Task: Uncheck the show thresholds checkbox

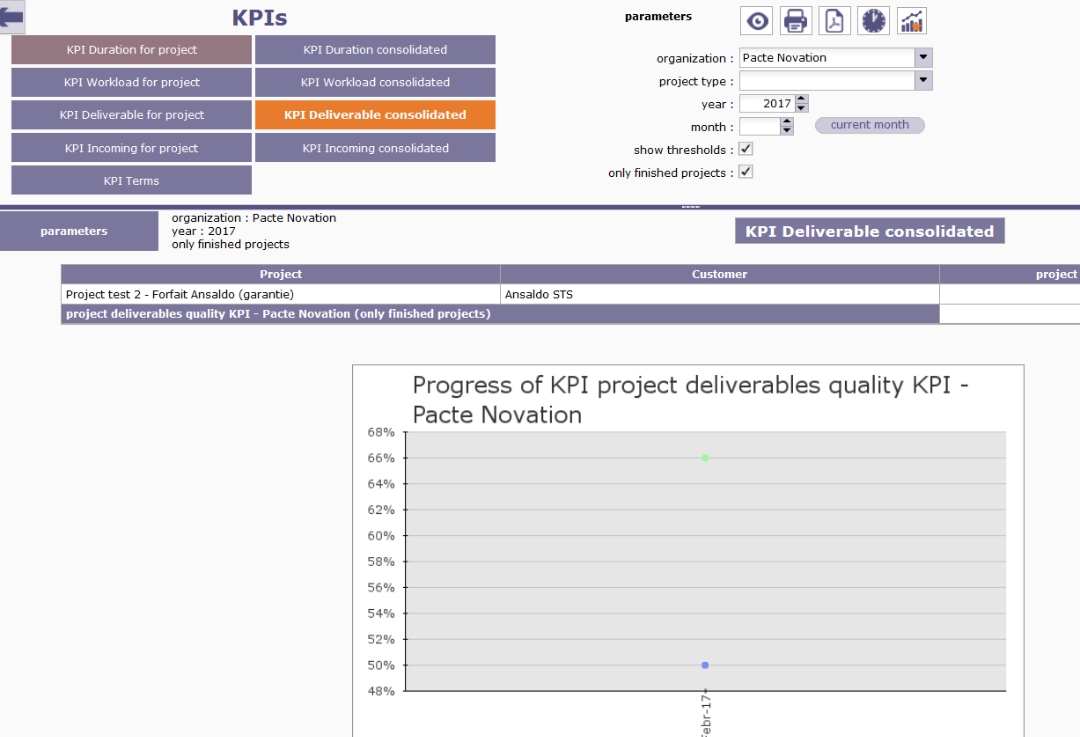Action: tap(746, 149)
